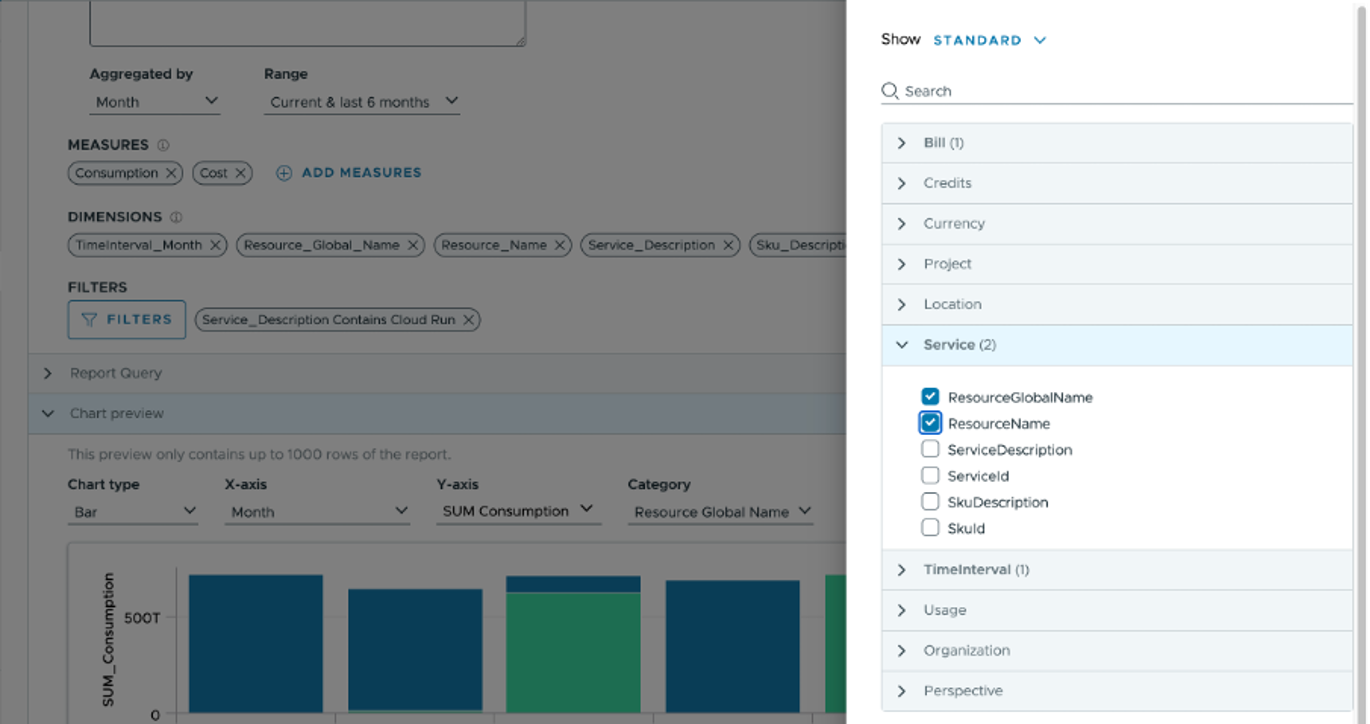Collapse the Chart preview section
Screen dimensions: 1370x724
point(48,413)
